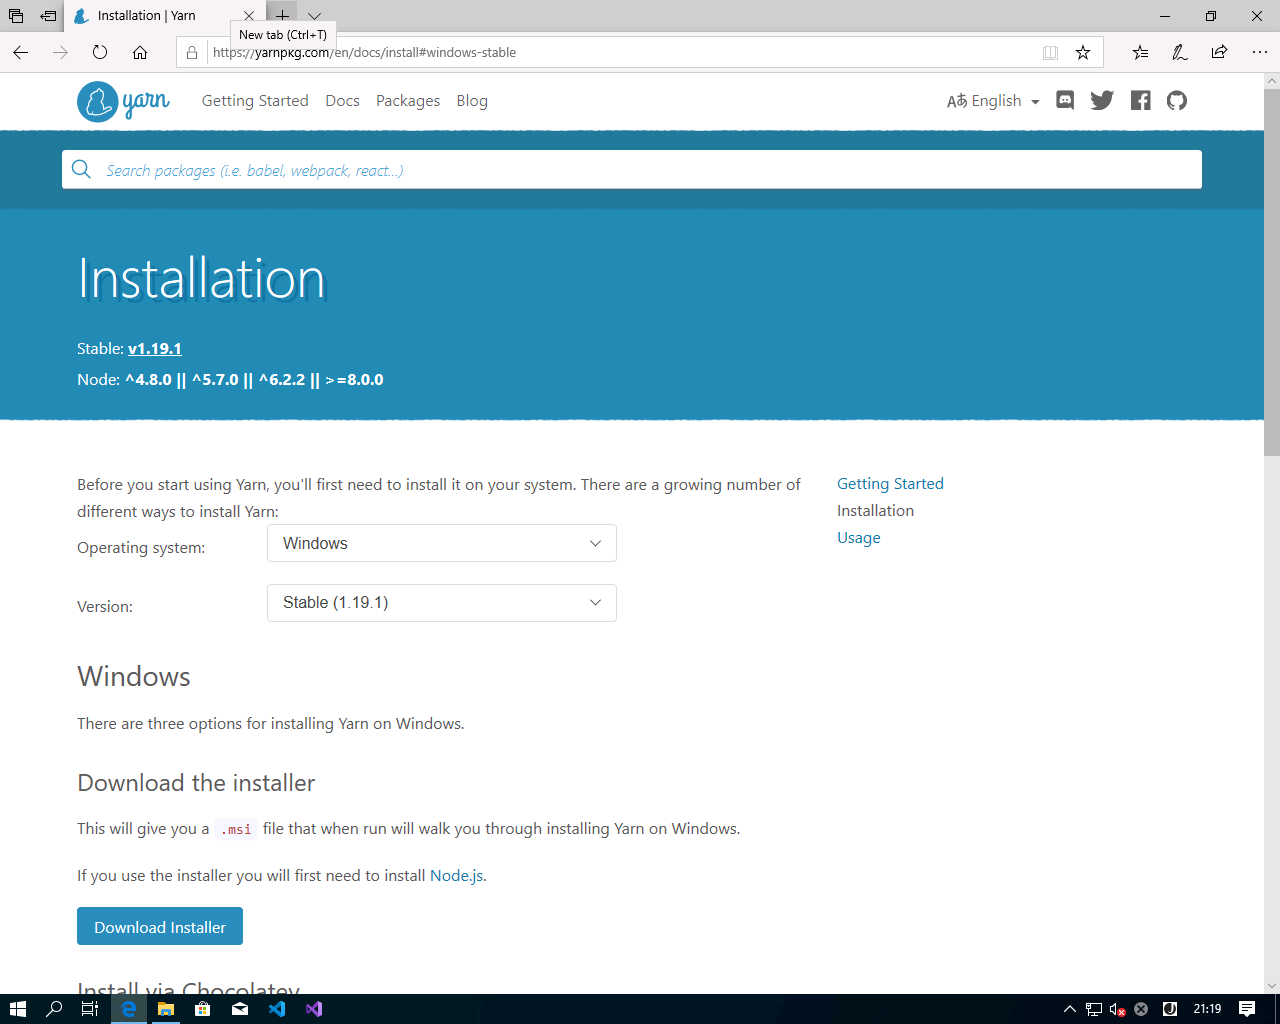
Task: Open the Getting Started menu item
Action: pos(255,101)
